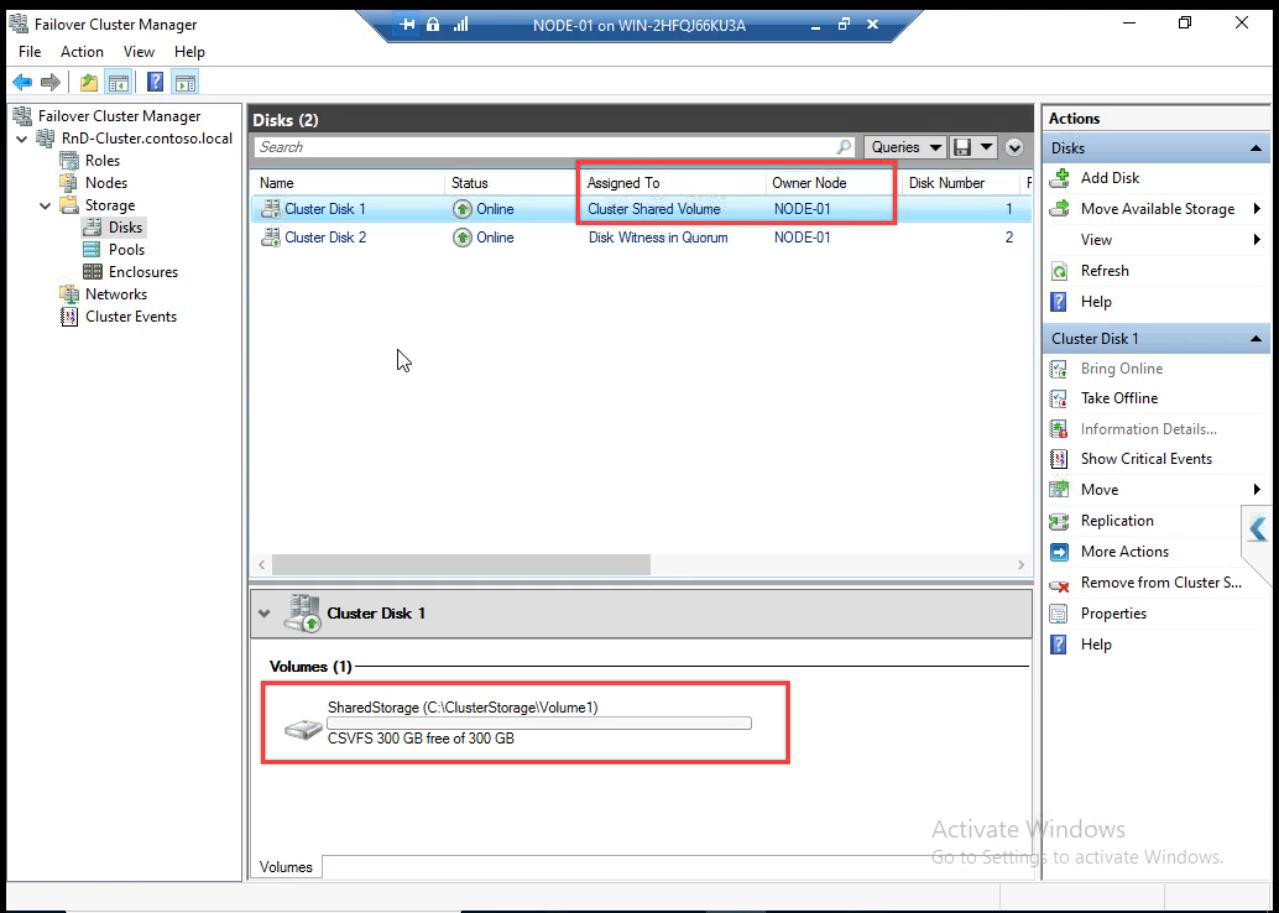Viewport: 1279px width, 913px height.
Task: Click Replication action
Action: tap(1117, 521)
